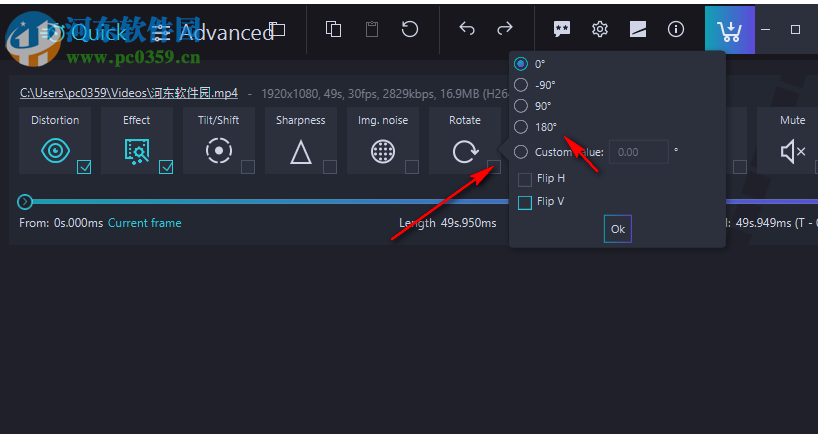Enable the Rotate checkbox
The image size is (818, 434).
click(x=494, y=167)
